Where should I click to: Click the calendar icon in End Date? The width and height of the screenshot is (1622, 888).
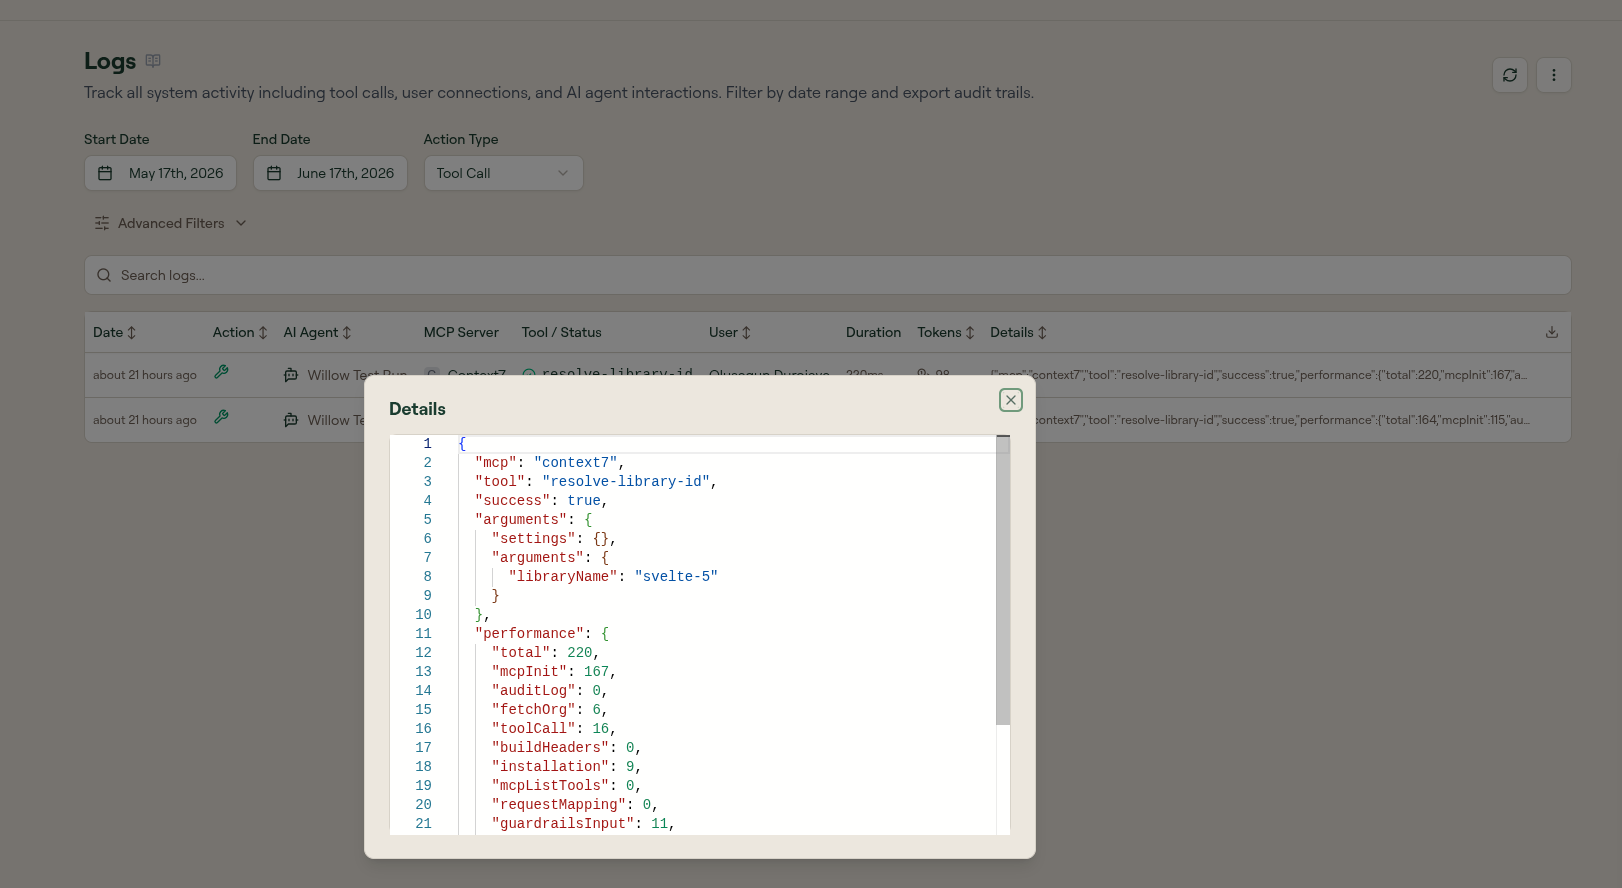[274, 173]
